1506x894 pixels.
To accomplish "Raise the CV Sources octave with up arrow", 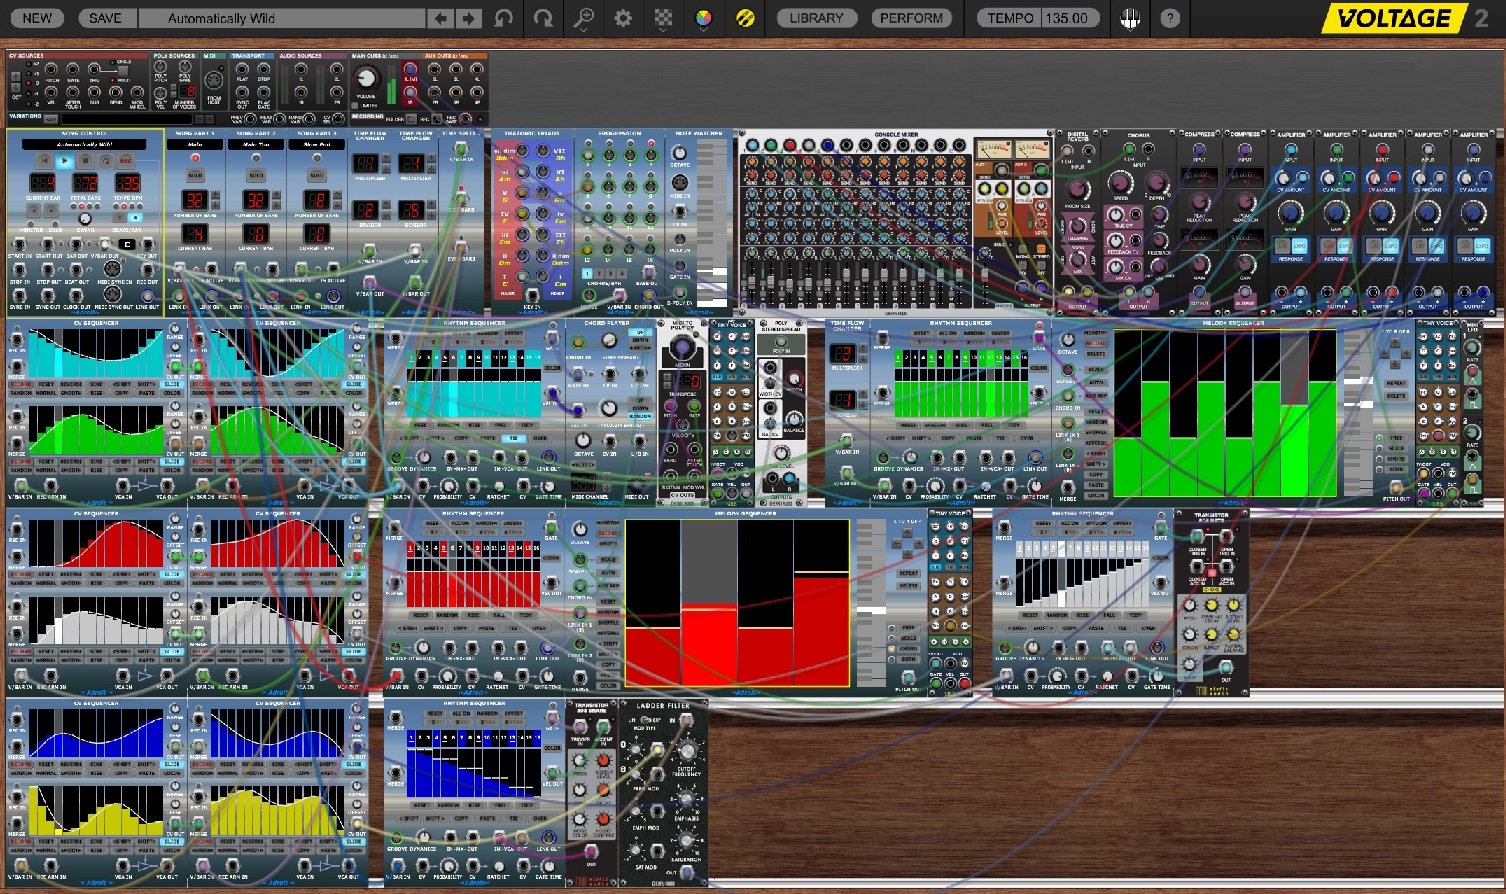I will pos(16,77).
